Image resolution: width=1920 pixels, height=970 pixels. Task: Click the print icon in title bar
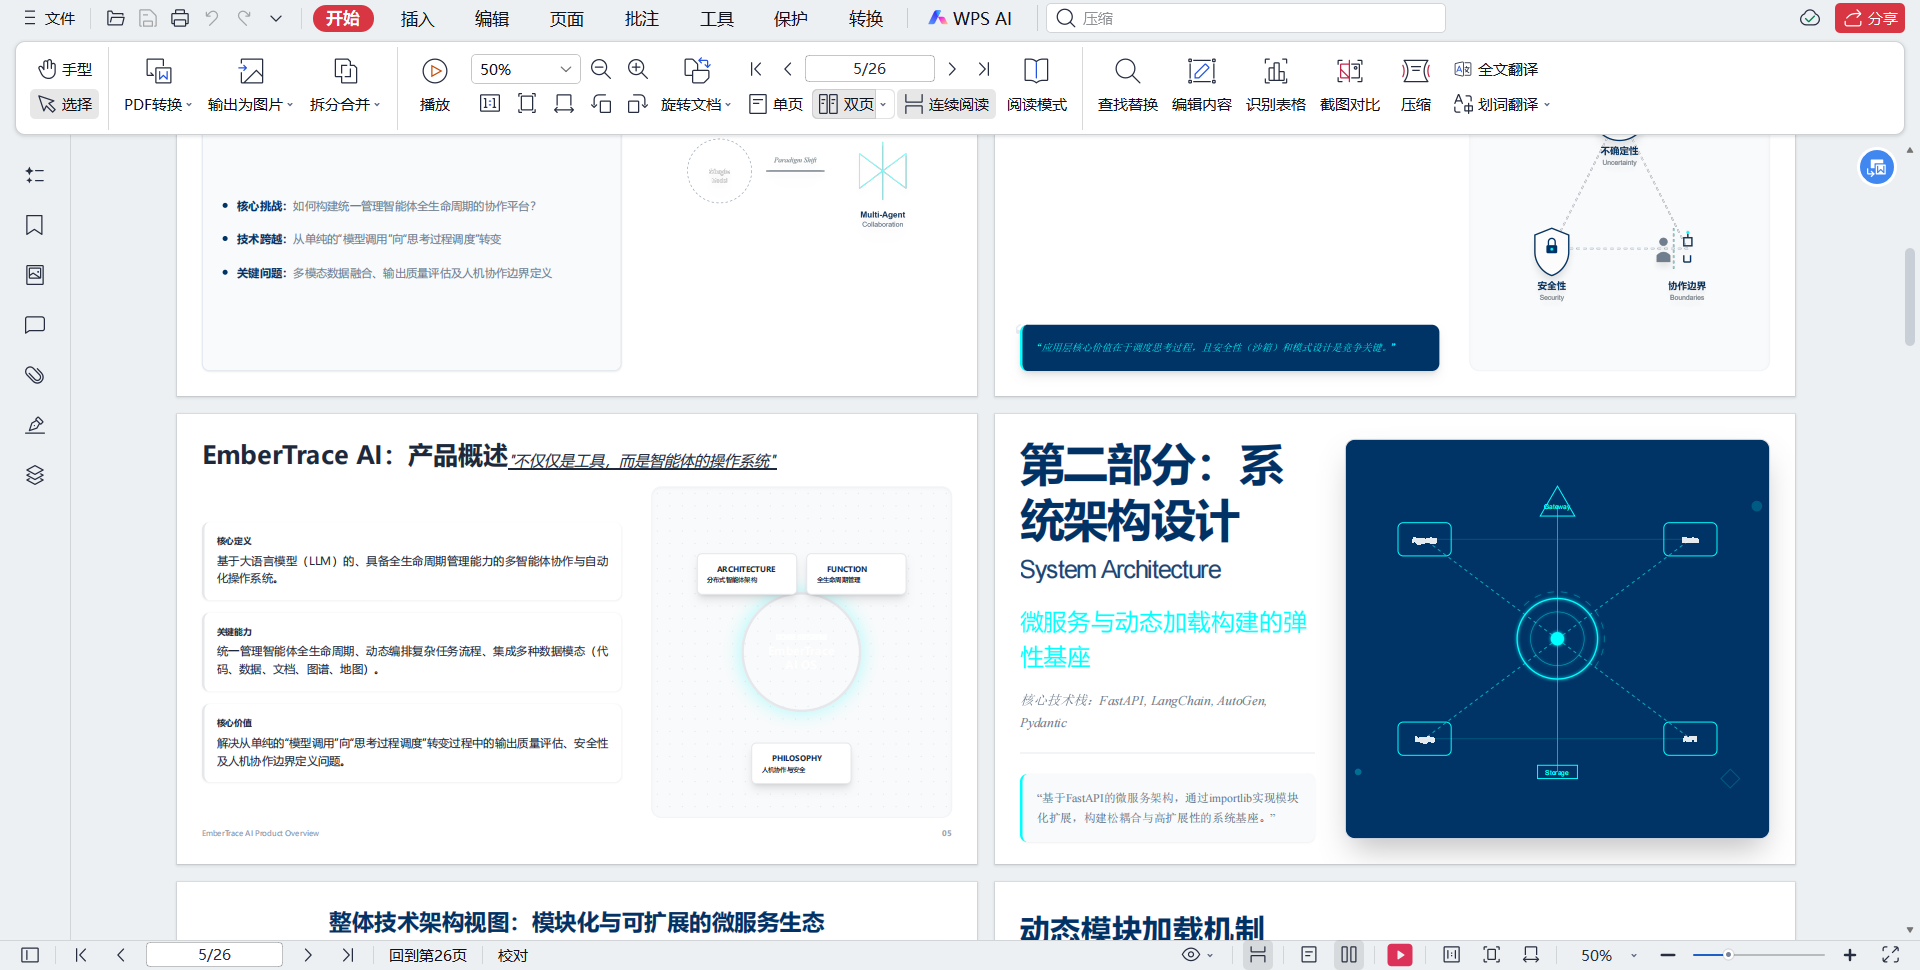(180, 18)
